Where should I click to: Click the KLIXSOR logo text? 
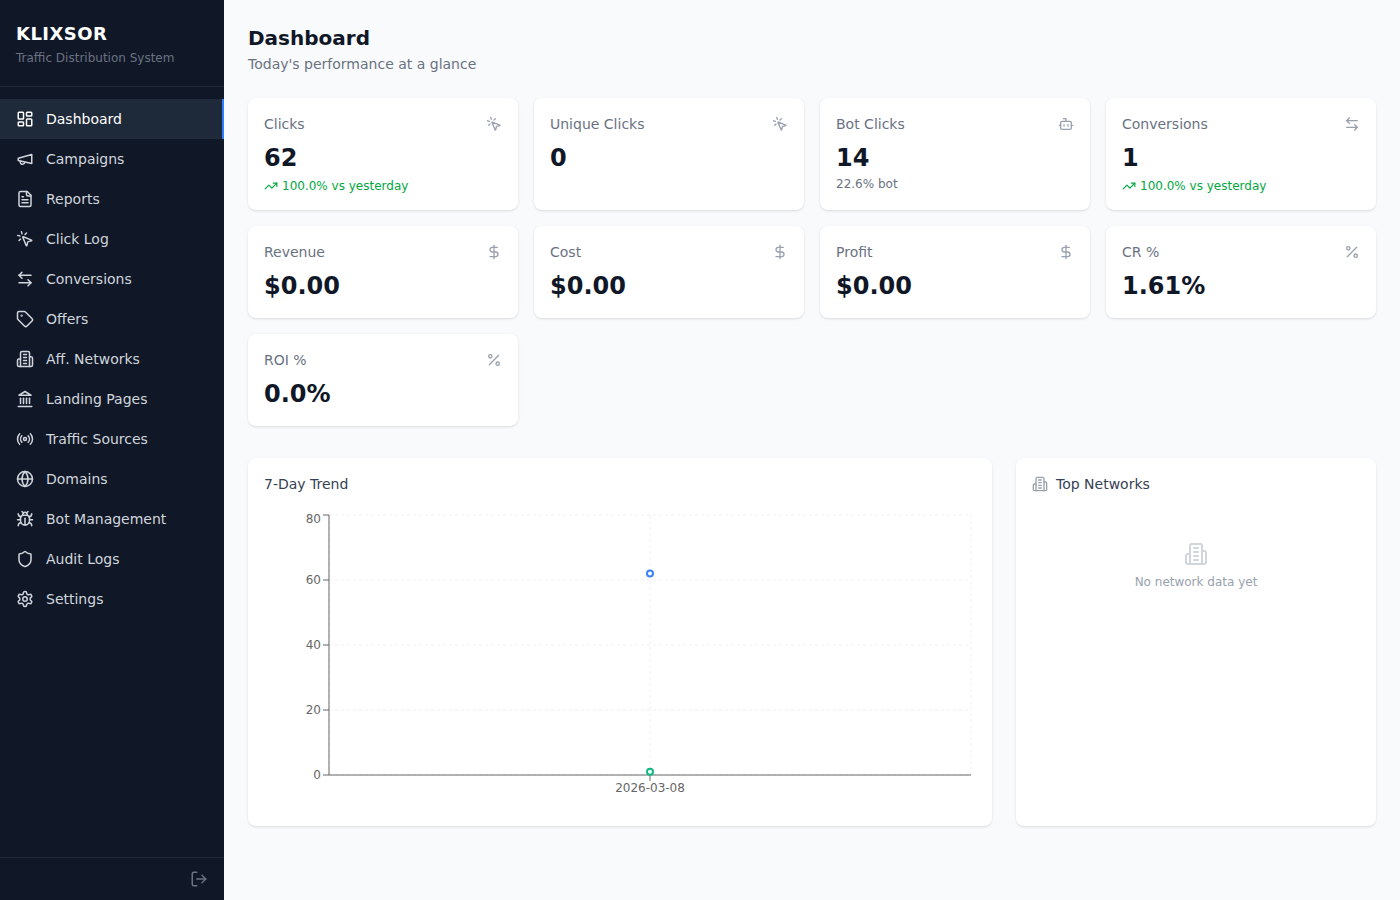click(x=61, y=33)
